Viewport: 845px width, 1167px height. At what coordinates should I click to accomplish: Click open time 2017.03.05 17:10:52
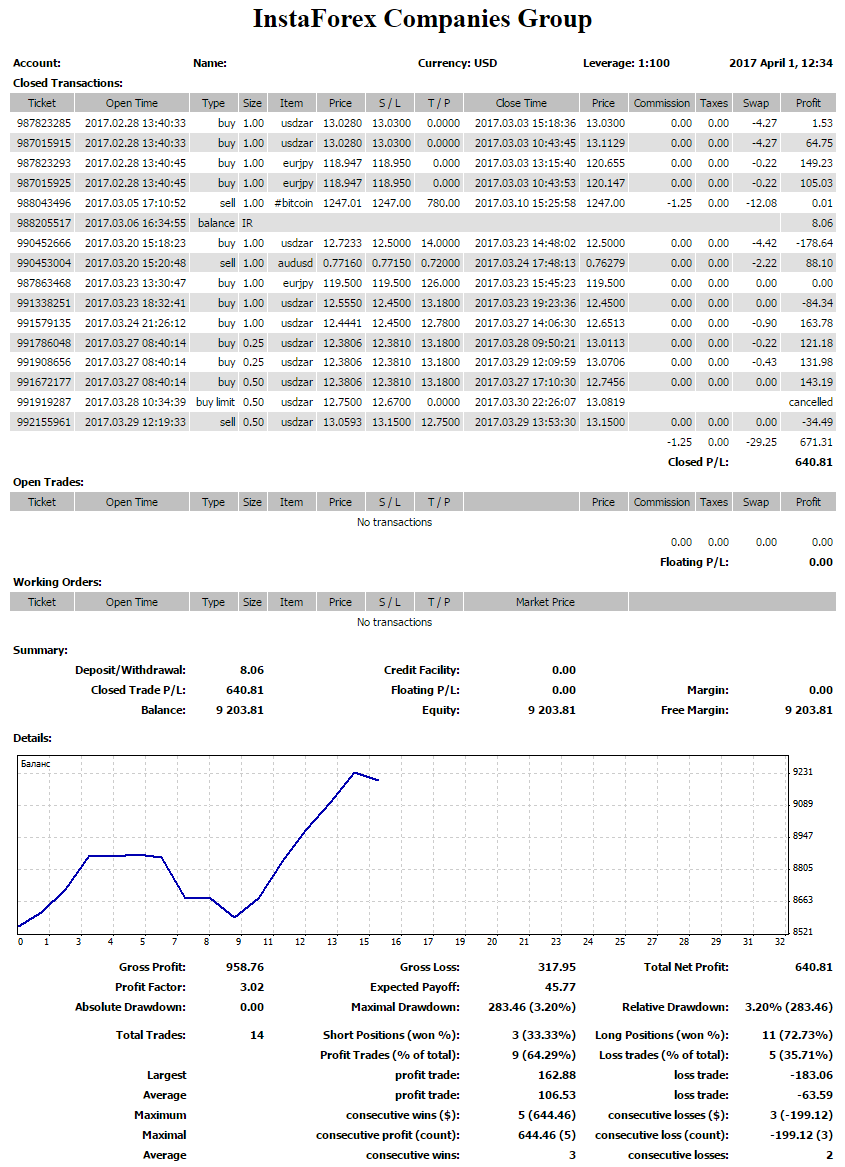[135, 203]
